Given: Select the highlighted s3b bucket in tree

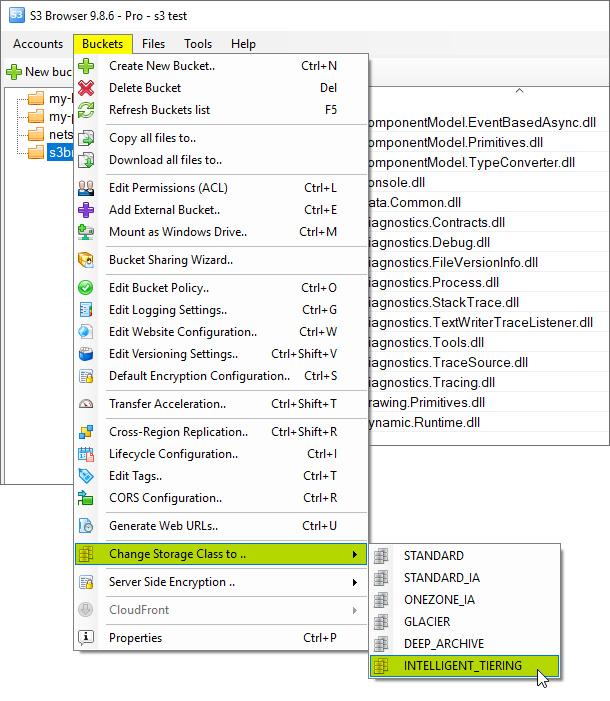Looking at the screenshot, I should (60, 152).
